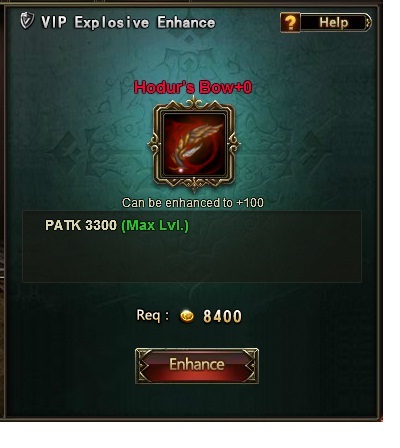This screenshot has height=448, width=400.
Task: Click the feathered bow artwork inside the slot
Action: click(194, 145)
